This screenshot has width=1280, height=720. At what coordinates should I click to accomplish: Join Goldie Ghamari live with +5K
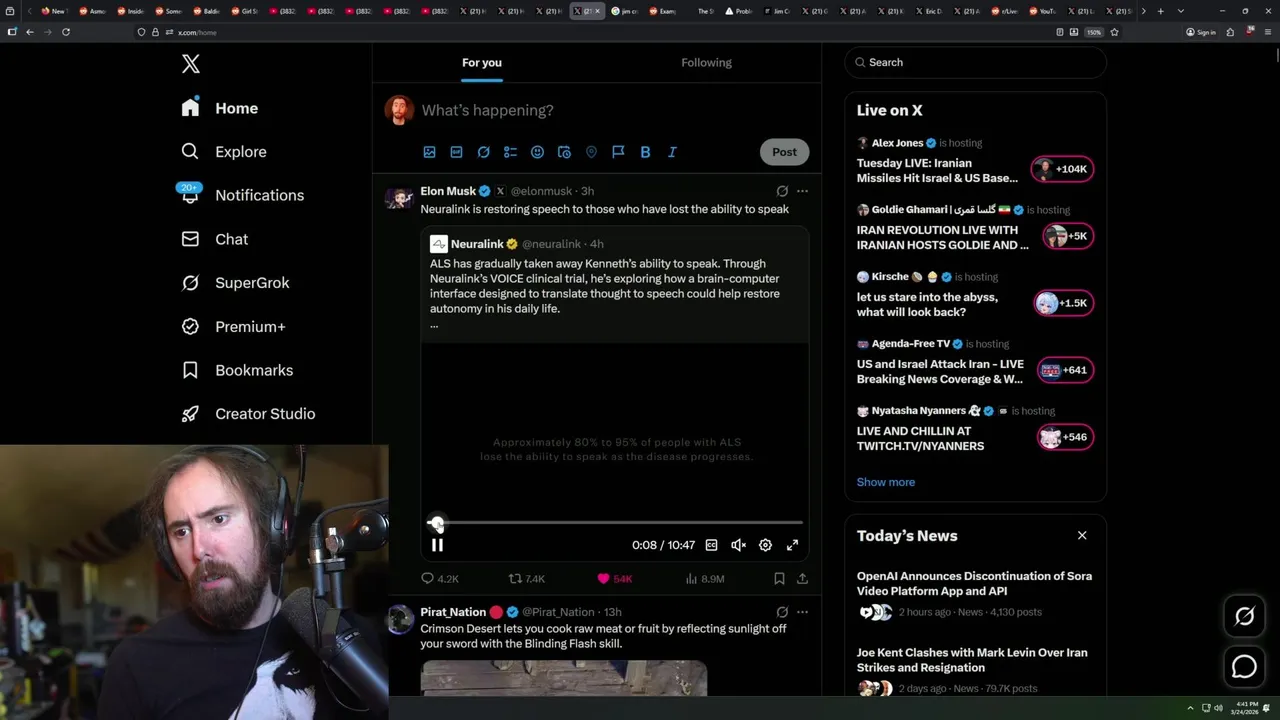point(1067,236)
